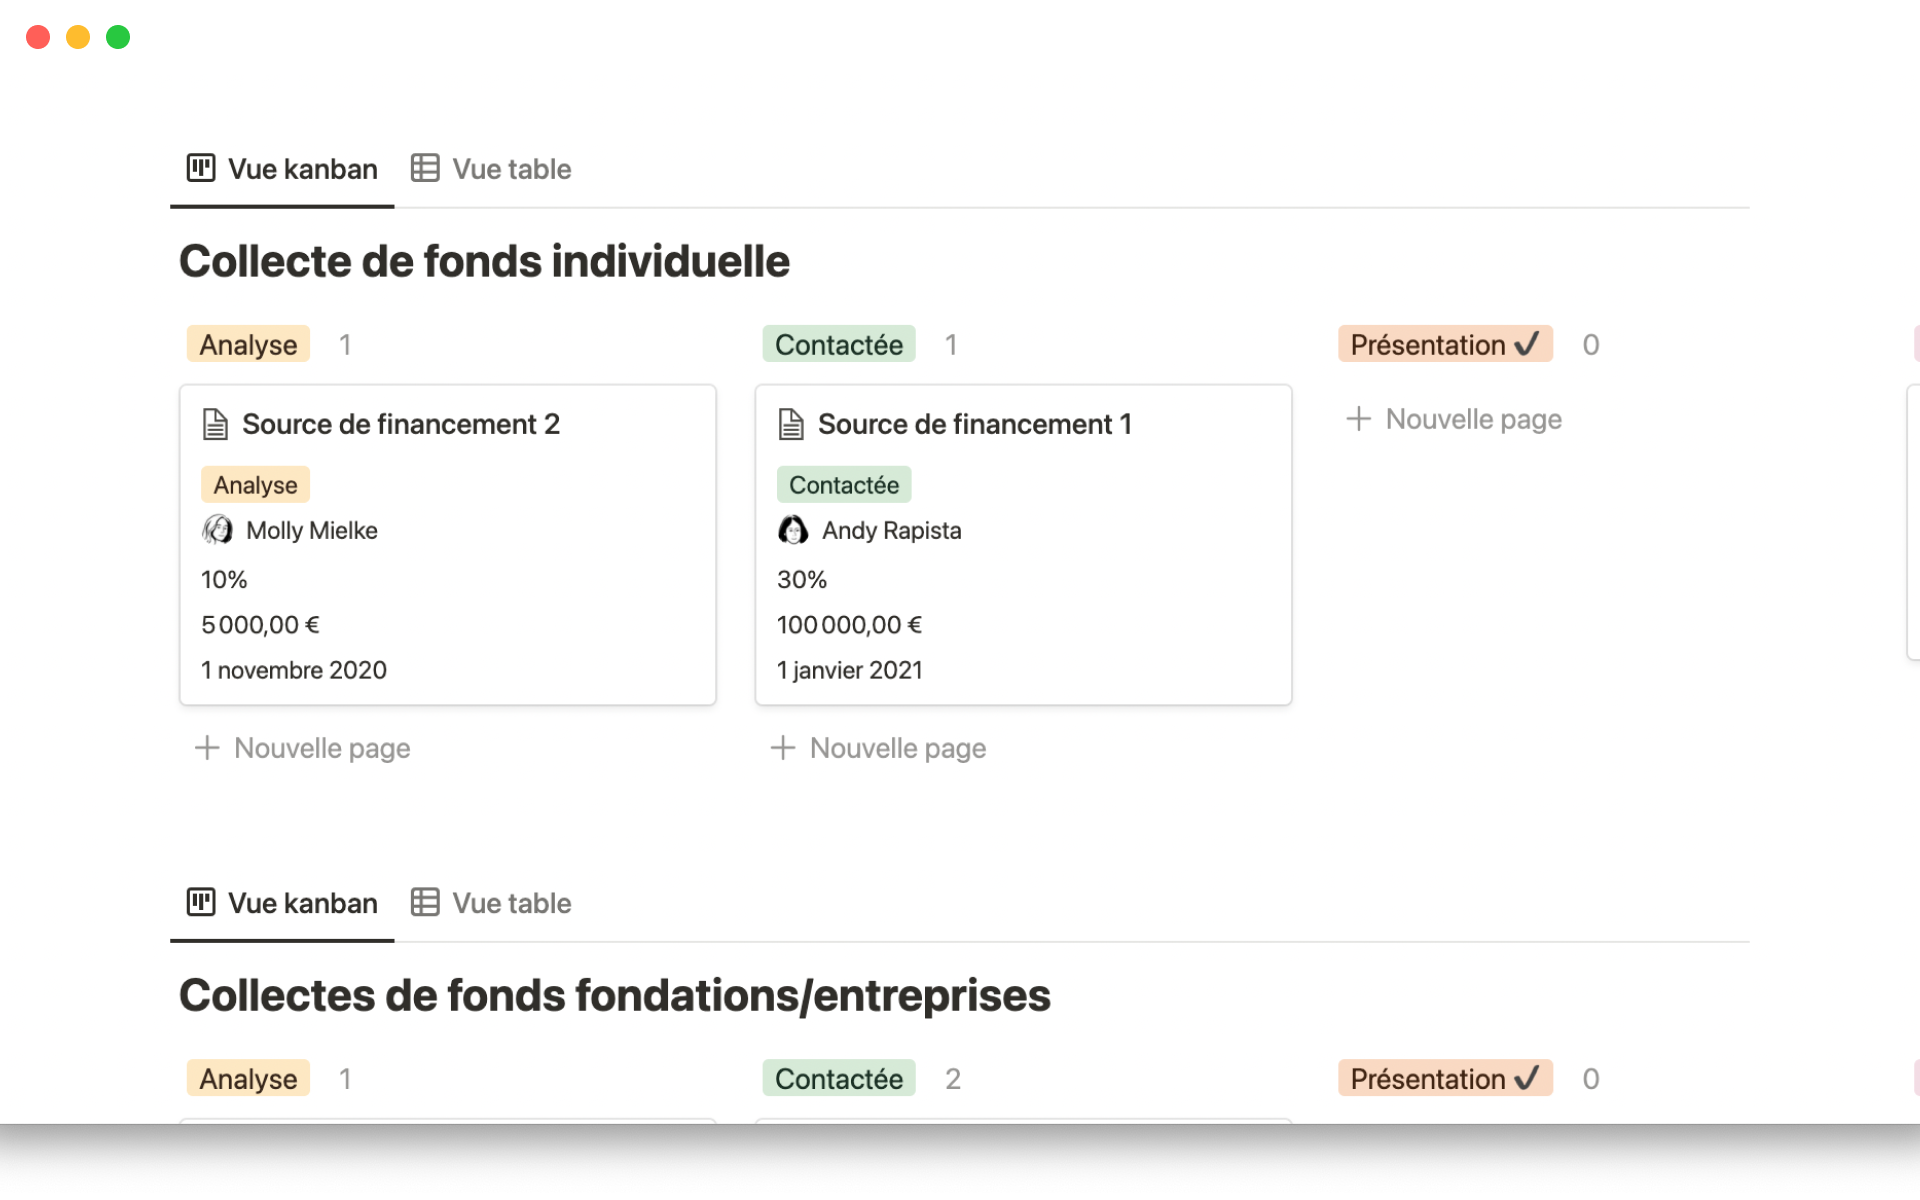The width and height of the screenshot is (1920, 1200).
Task: Click green Contactée tag inside the card
Action: pos(843,485)
